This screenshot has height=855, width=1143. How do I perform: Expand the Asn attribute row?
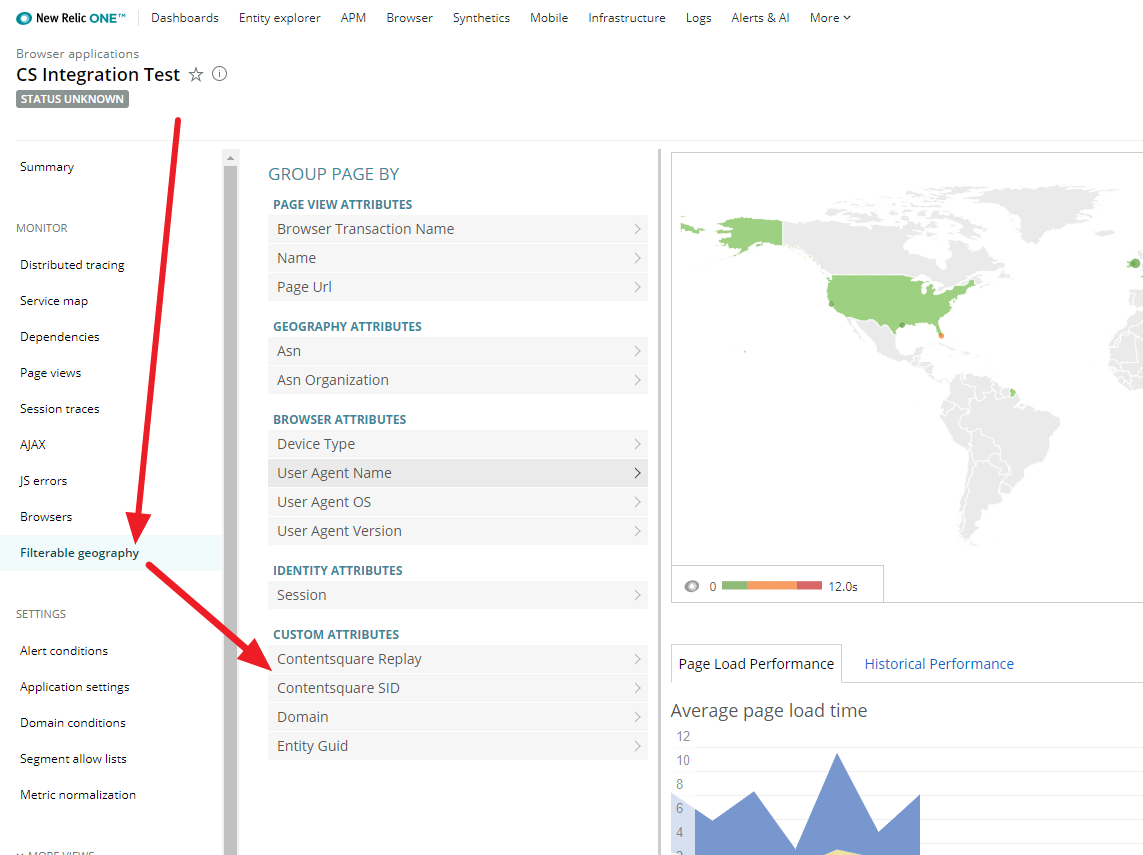pos(458,351)
